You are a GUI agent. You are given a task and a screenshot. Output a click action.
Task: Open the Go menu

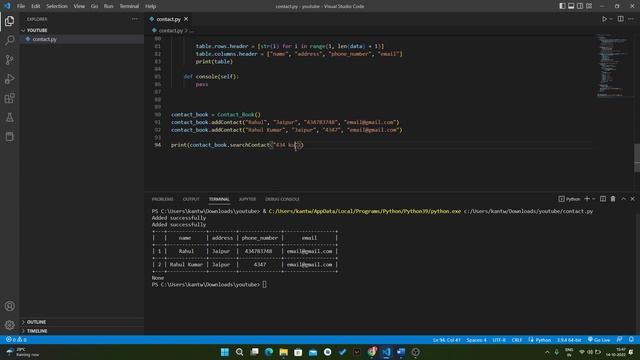click(94, 6)
